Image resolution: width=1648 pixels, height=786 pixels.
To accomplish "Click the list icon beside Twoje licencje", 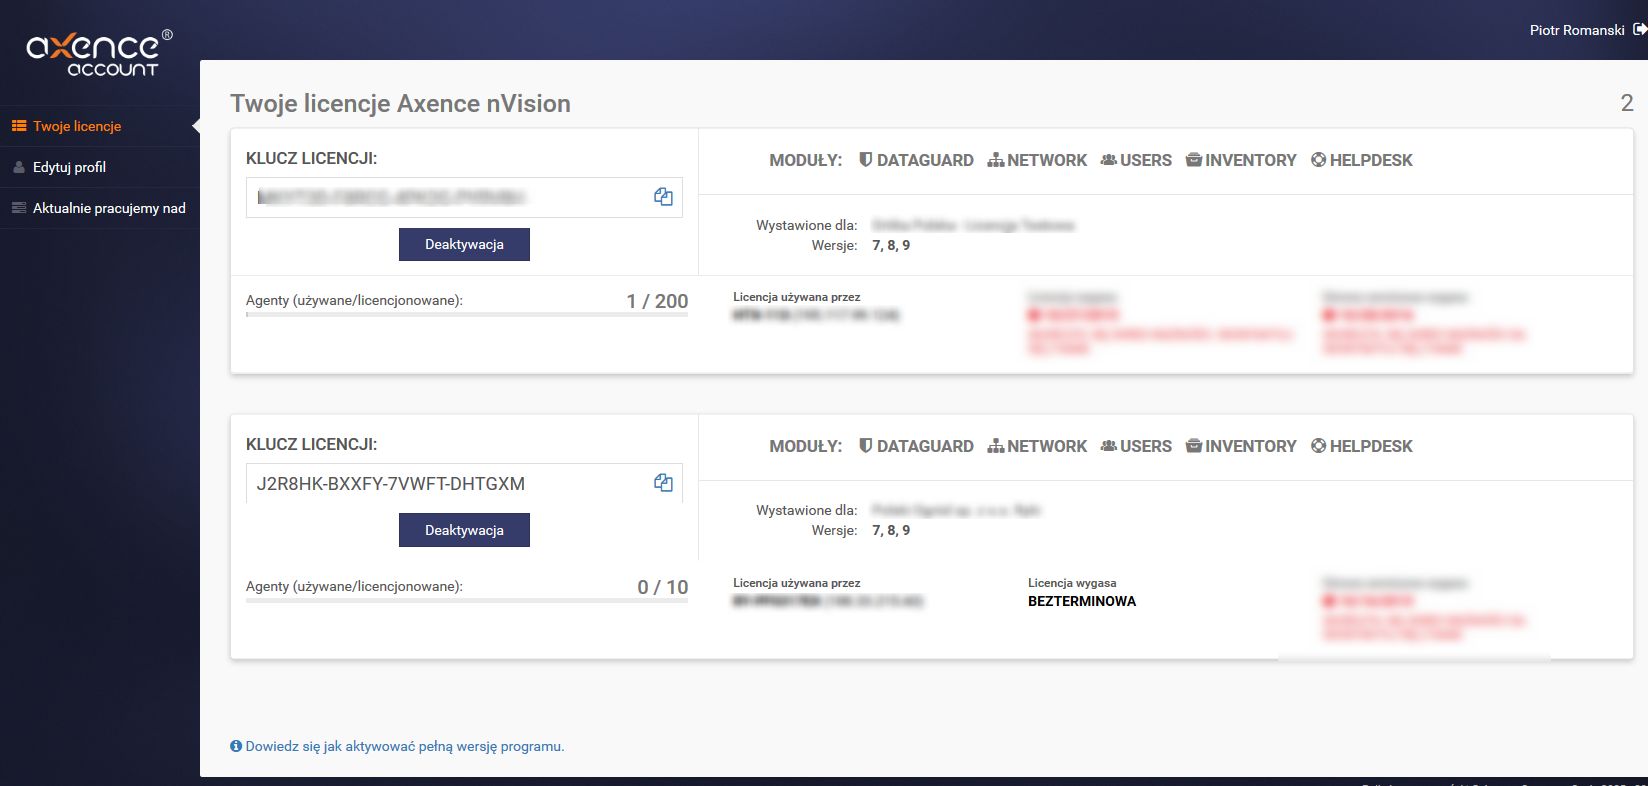I will point(19,126).
